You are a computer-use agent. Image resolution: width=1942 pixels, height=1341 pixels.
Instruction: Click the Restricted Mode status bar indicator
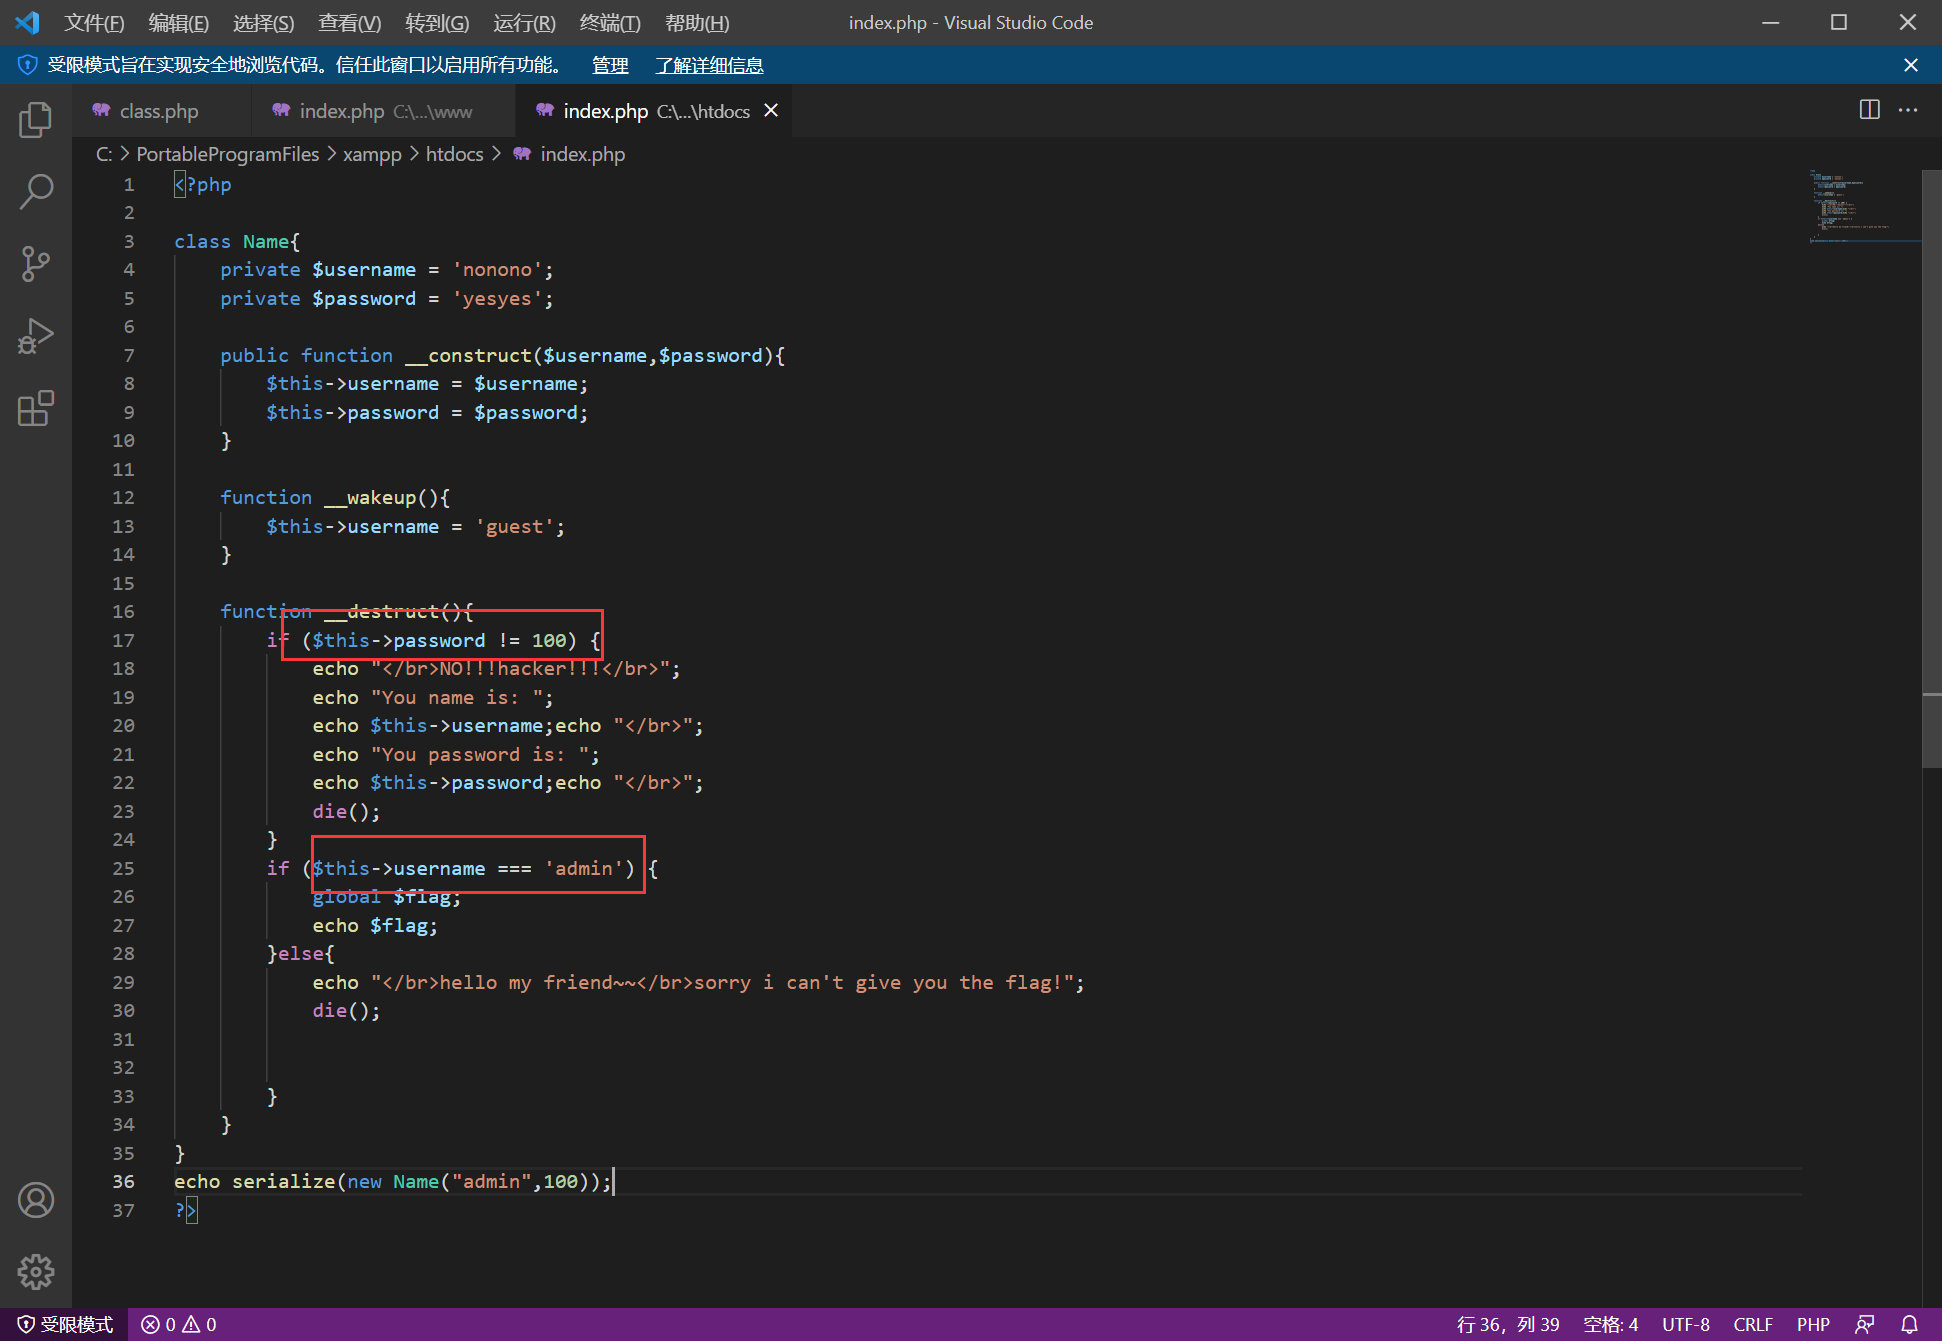click(x=65, y=1324)
